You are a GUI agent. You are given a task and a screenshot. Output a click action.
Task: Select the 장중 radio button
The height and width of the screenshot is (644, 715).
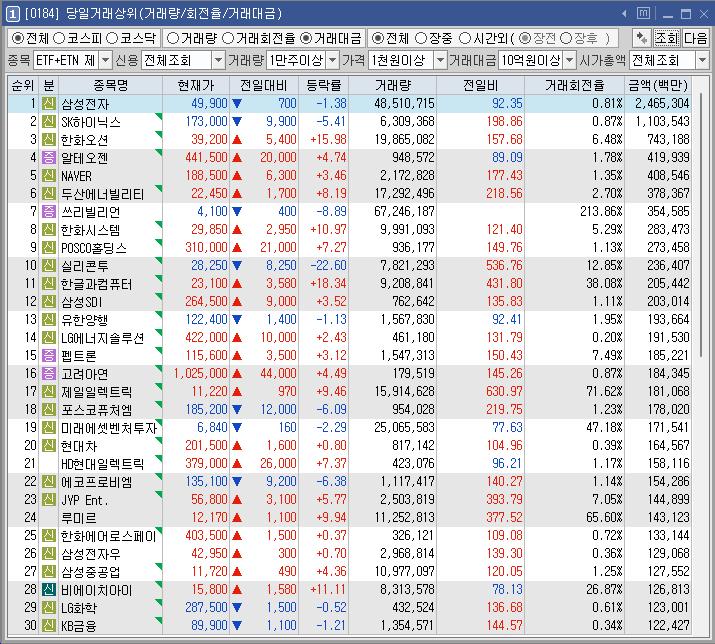421,38
